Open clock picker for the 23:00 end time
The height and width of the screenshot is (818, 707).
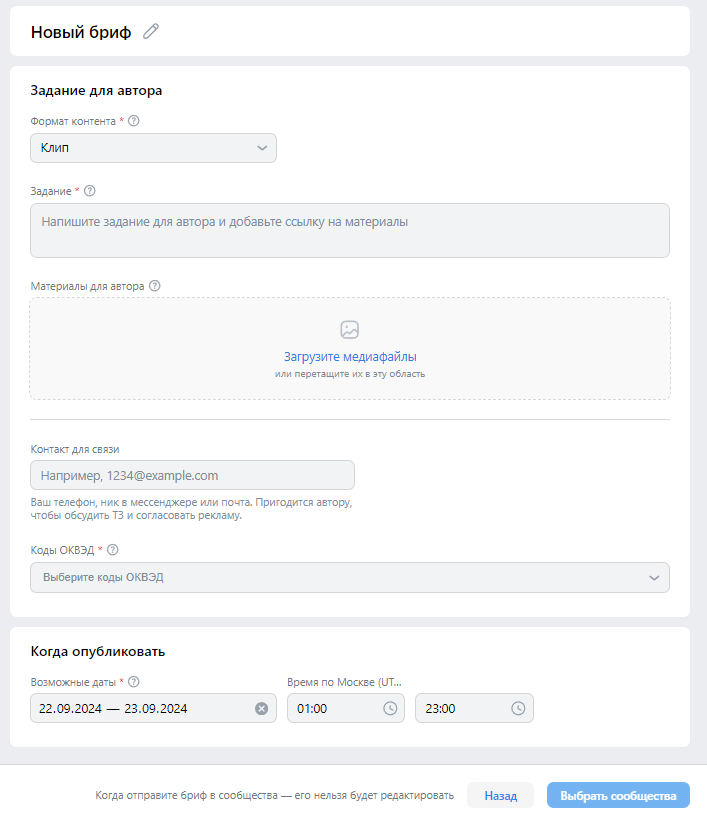[x=518, y=708]
